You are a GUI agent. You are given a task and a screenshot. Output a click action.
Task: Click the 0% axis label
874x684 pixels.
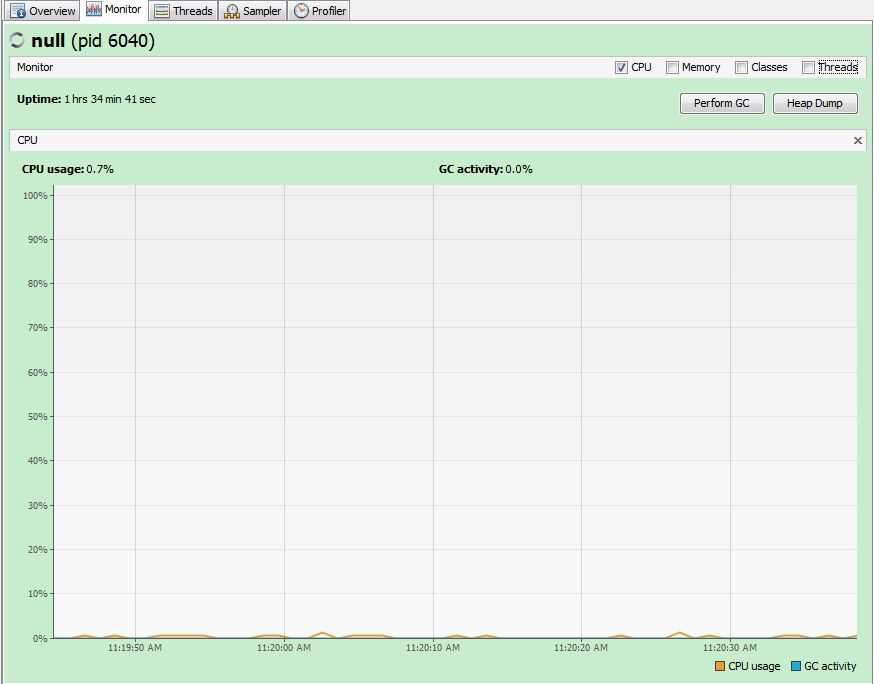click(x=40, y=638)
